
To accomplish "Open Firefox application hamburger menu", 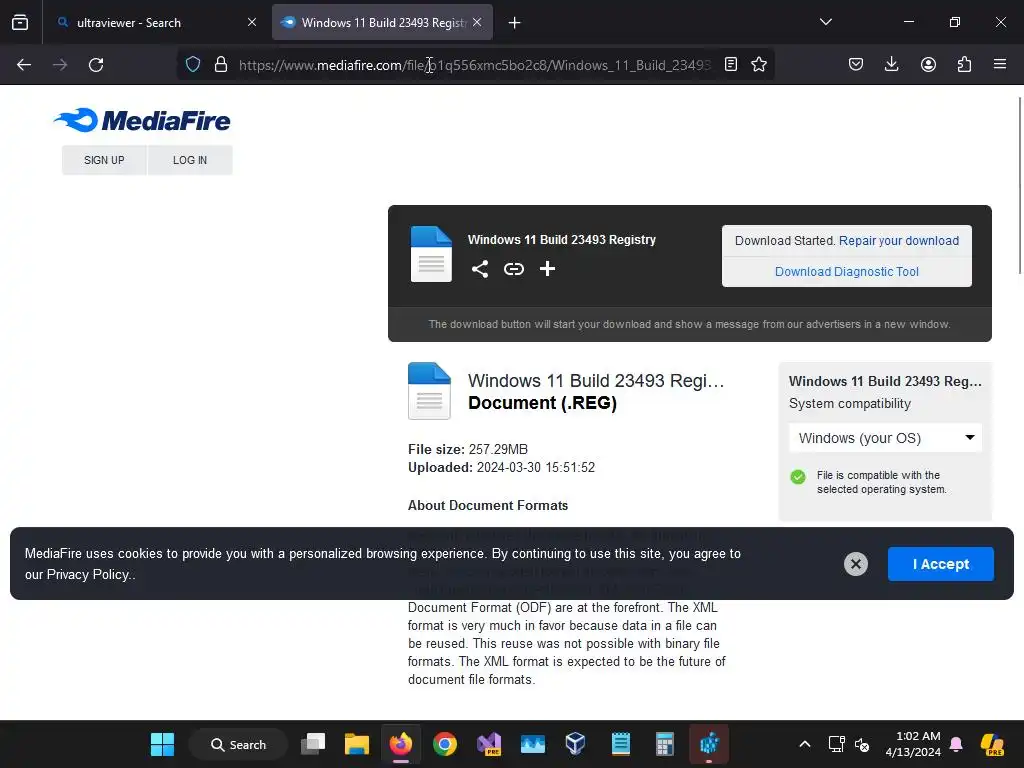I will (x=1000, y=65).
